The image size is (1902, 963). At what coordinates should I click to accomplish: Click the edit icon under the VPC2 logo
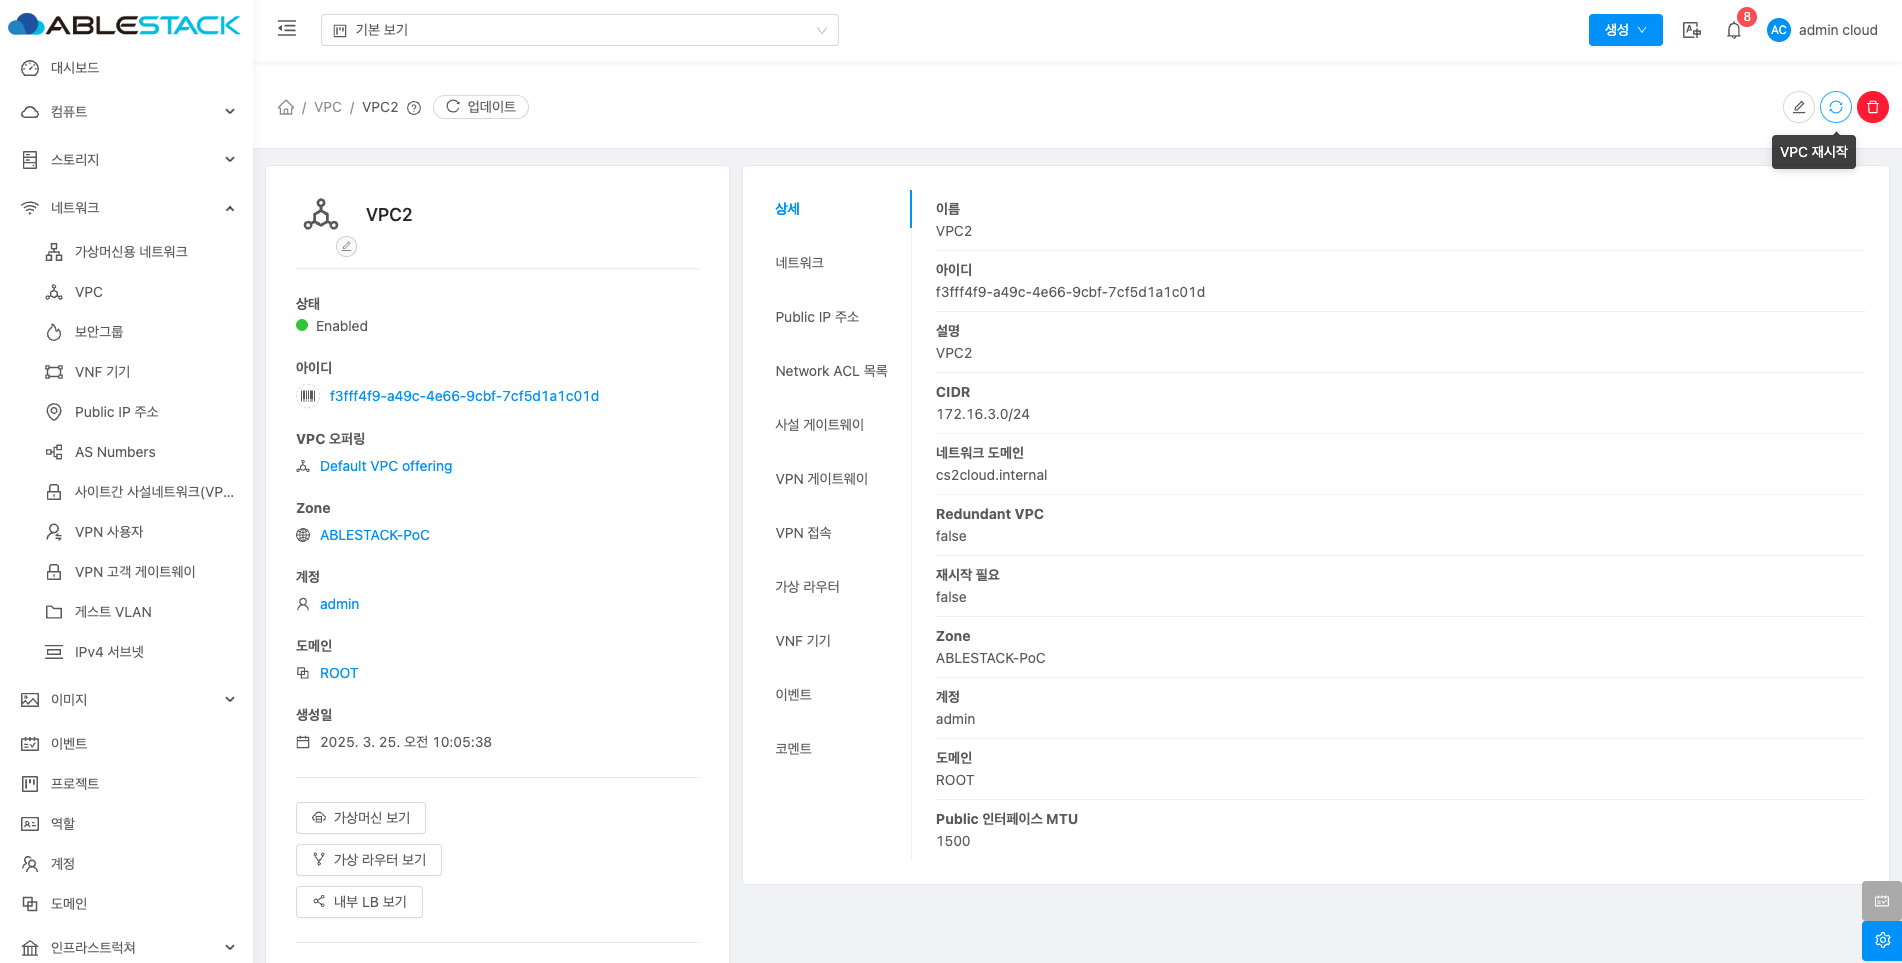click(x=346, y=246)
